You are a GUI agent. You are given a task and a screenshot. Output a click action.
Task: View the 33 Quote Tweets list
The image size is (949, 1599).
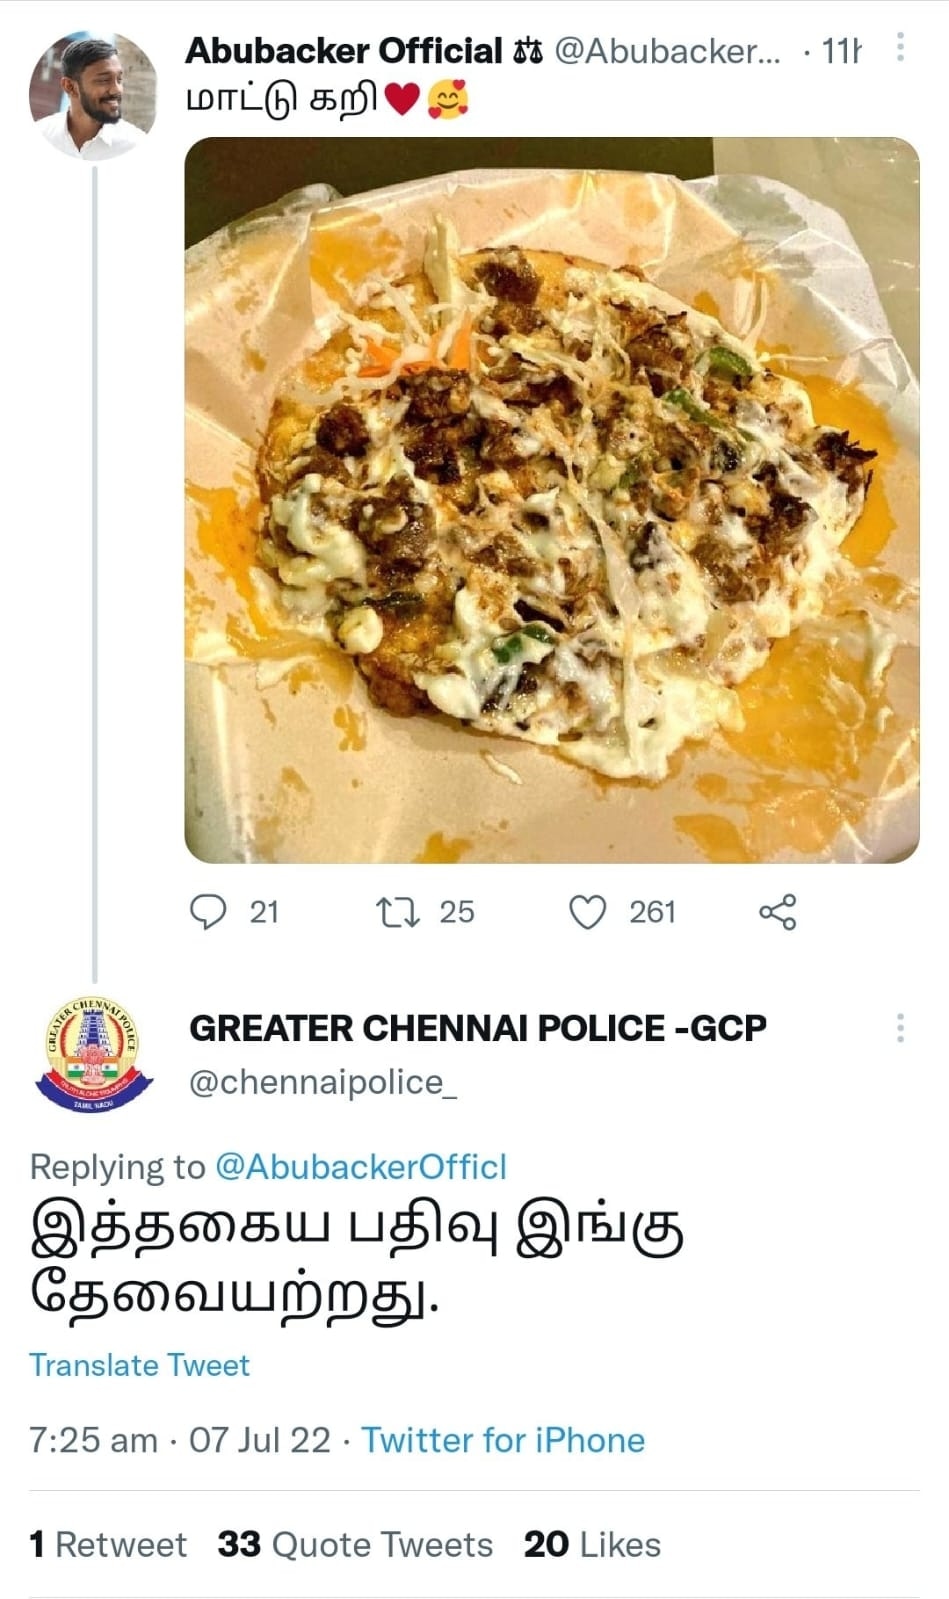pyautogui.click(x=355, y=1544)
